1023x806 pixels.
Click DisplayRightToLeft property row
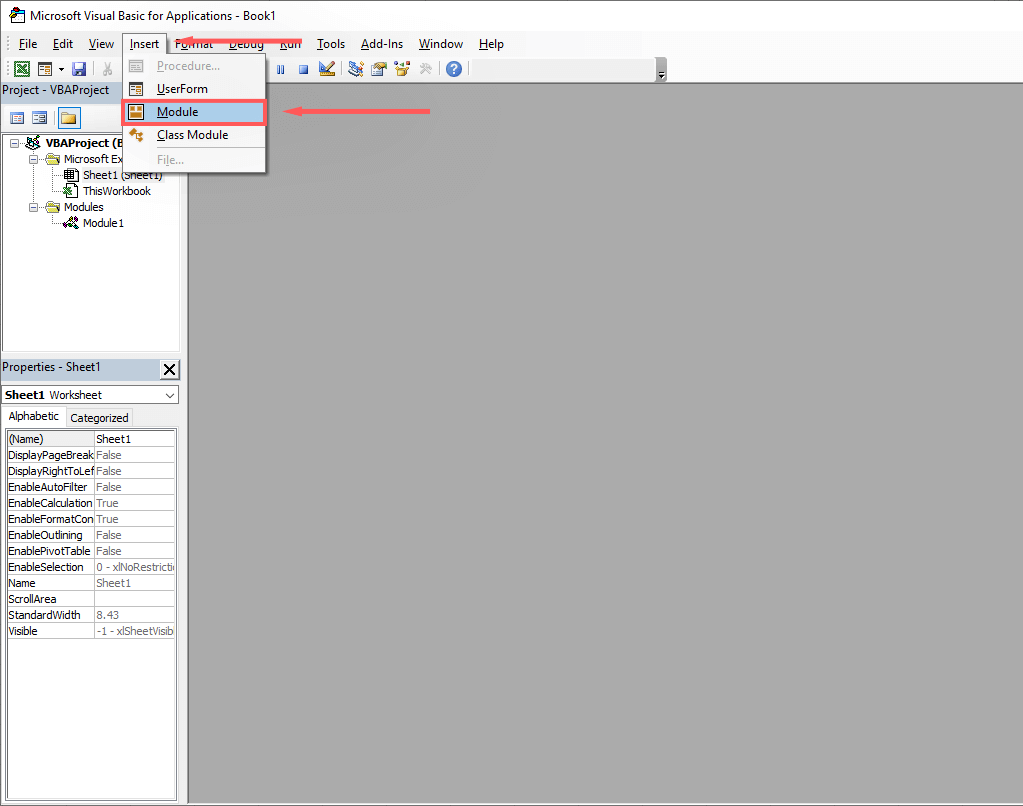coord(91,471)
